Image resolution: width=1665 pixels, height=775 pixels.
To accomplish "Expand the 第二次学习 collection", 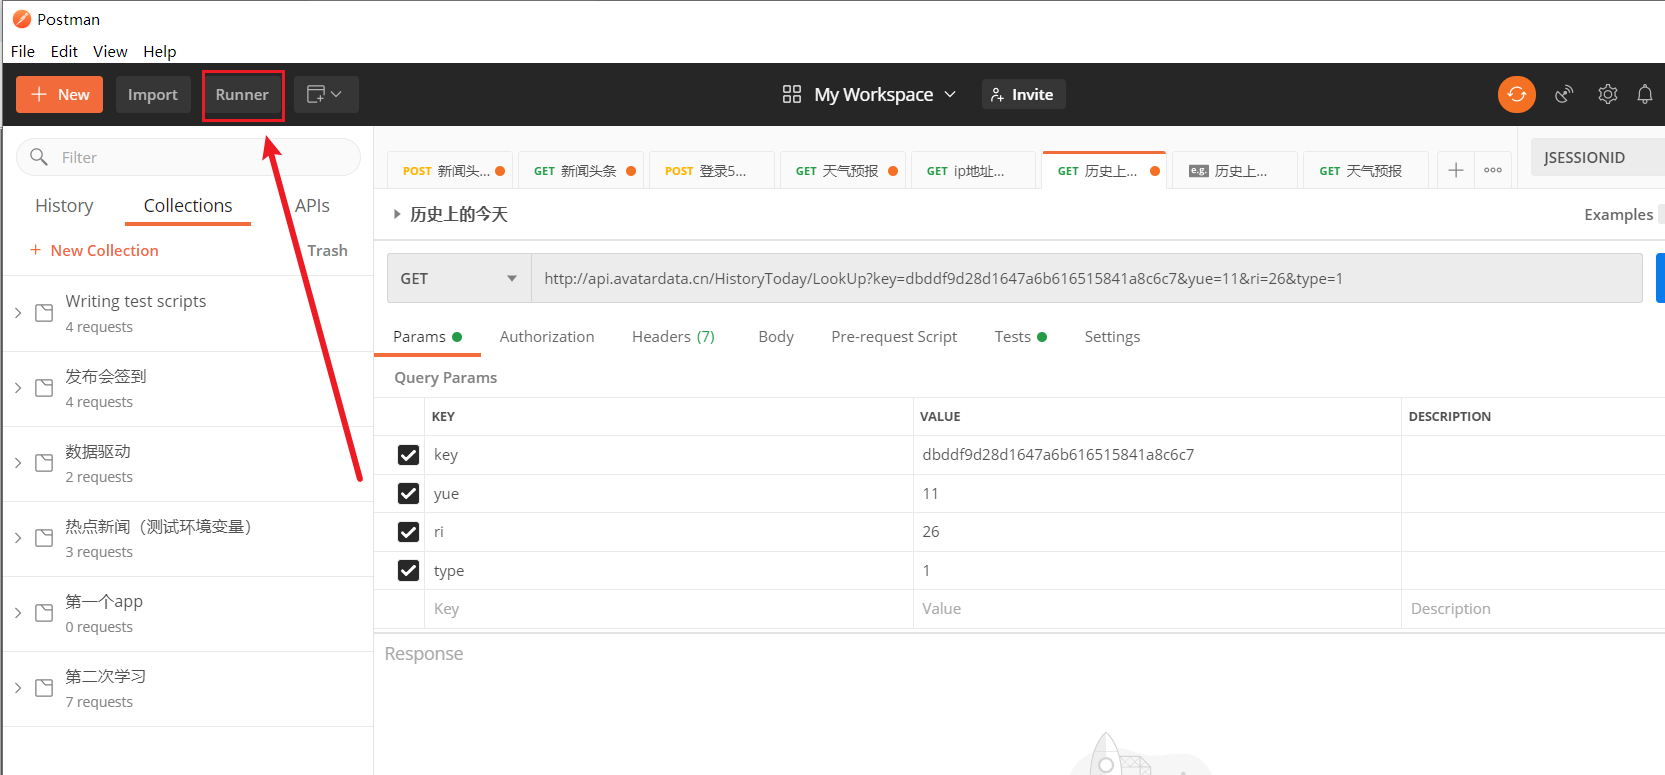I will coord(18,688).
